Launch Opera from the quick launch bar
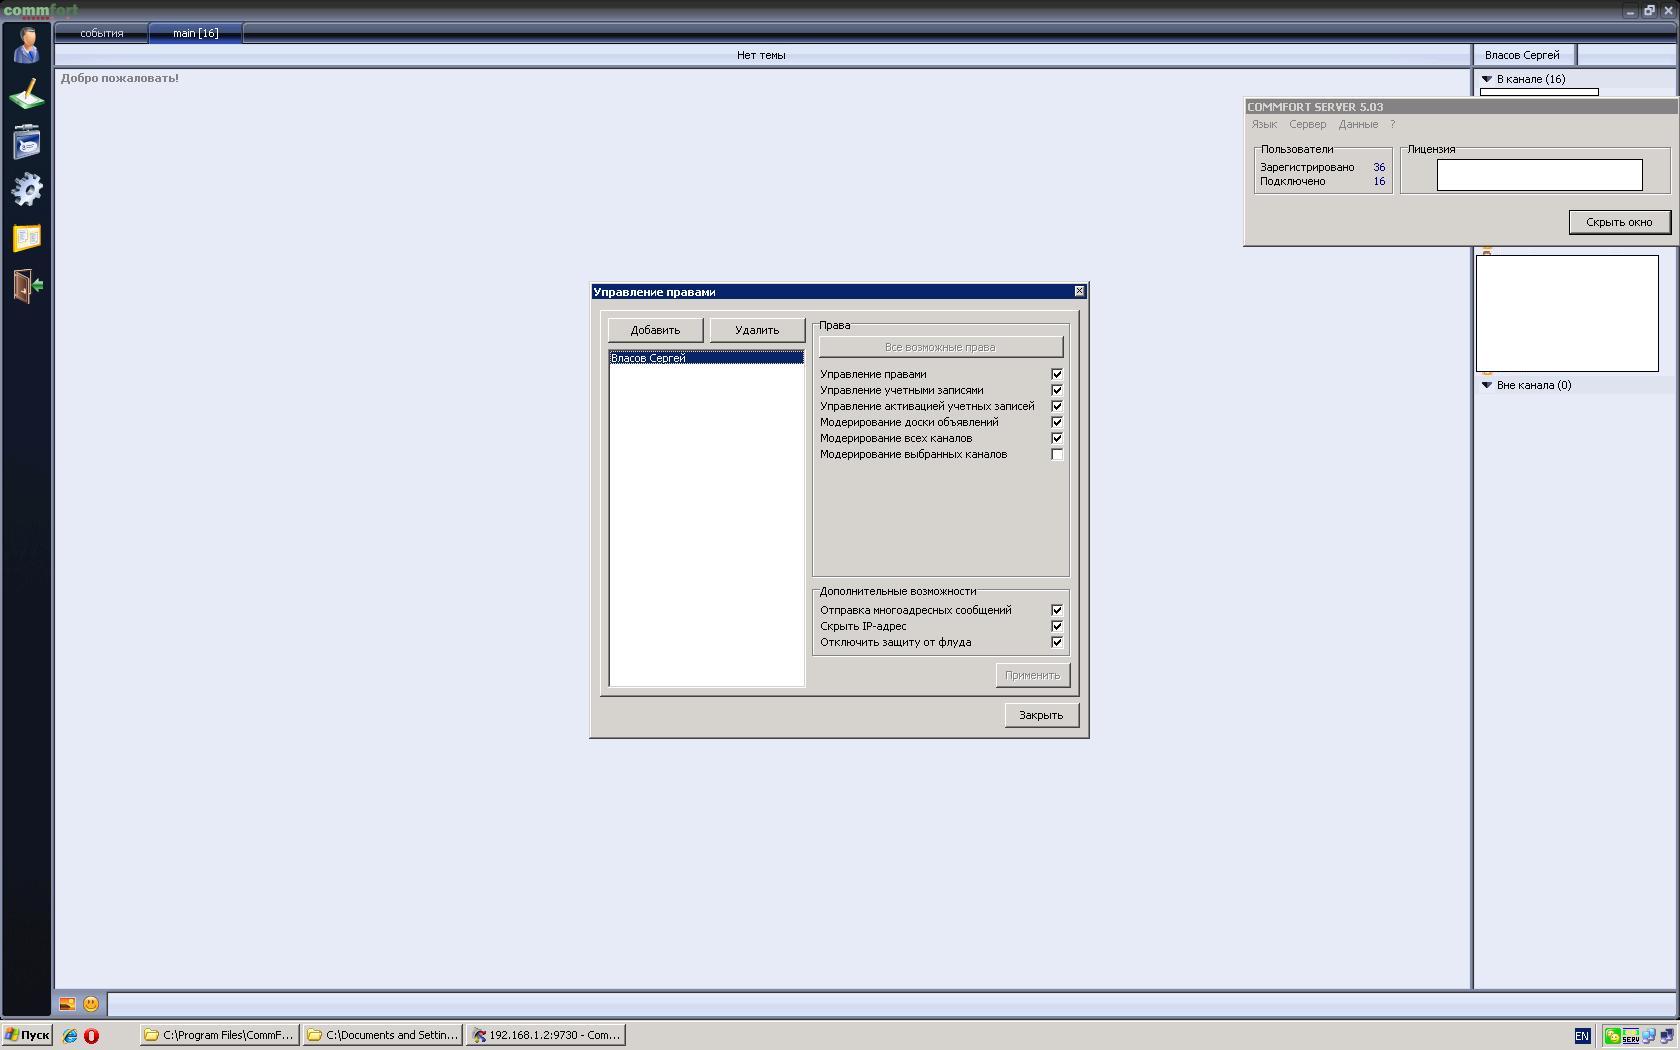Viewport: 1680px width, 1050px height. 91,1036
